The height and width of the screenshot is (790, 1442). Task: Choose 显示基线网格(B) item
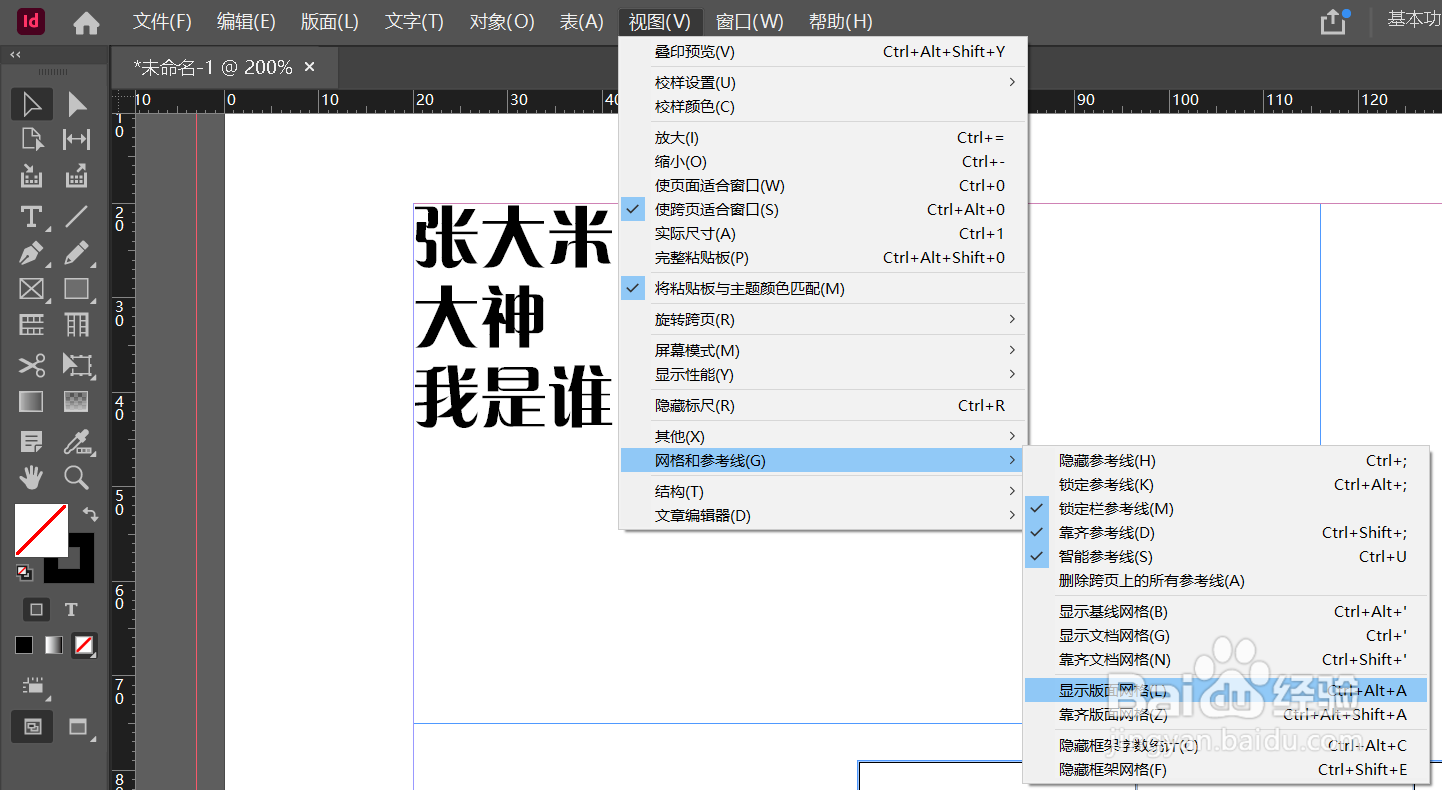pyautogui.click(x=1227, y=612)
